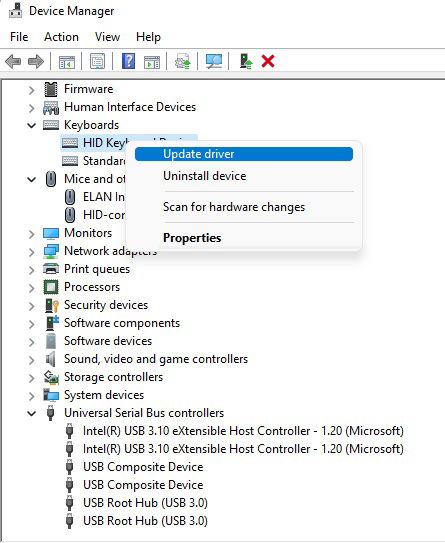Select the first USB Composite Device entry
The image size is (445, 543).
(143, 467)
